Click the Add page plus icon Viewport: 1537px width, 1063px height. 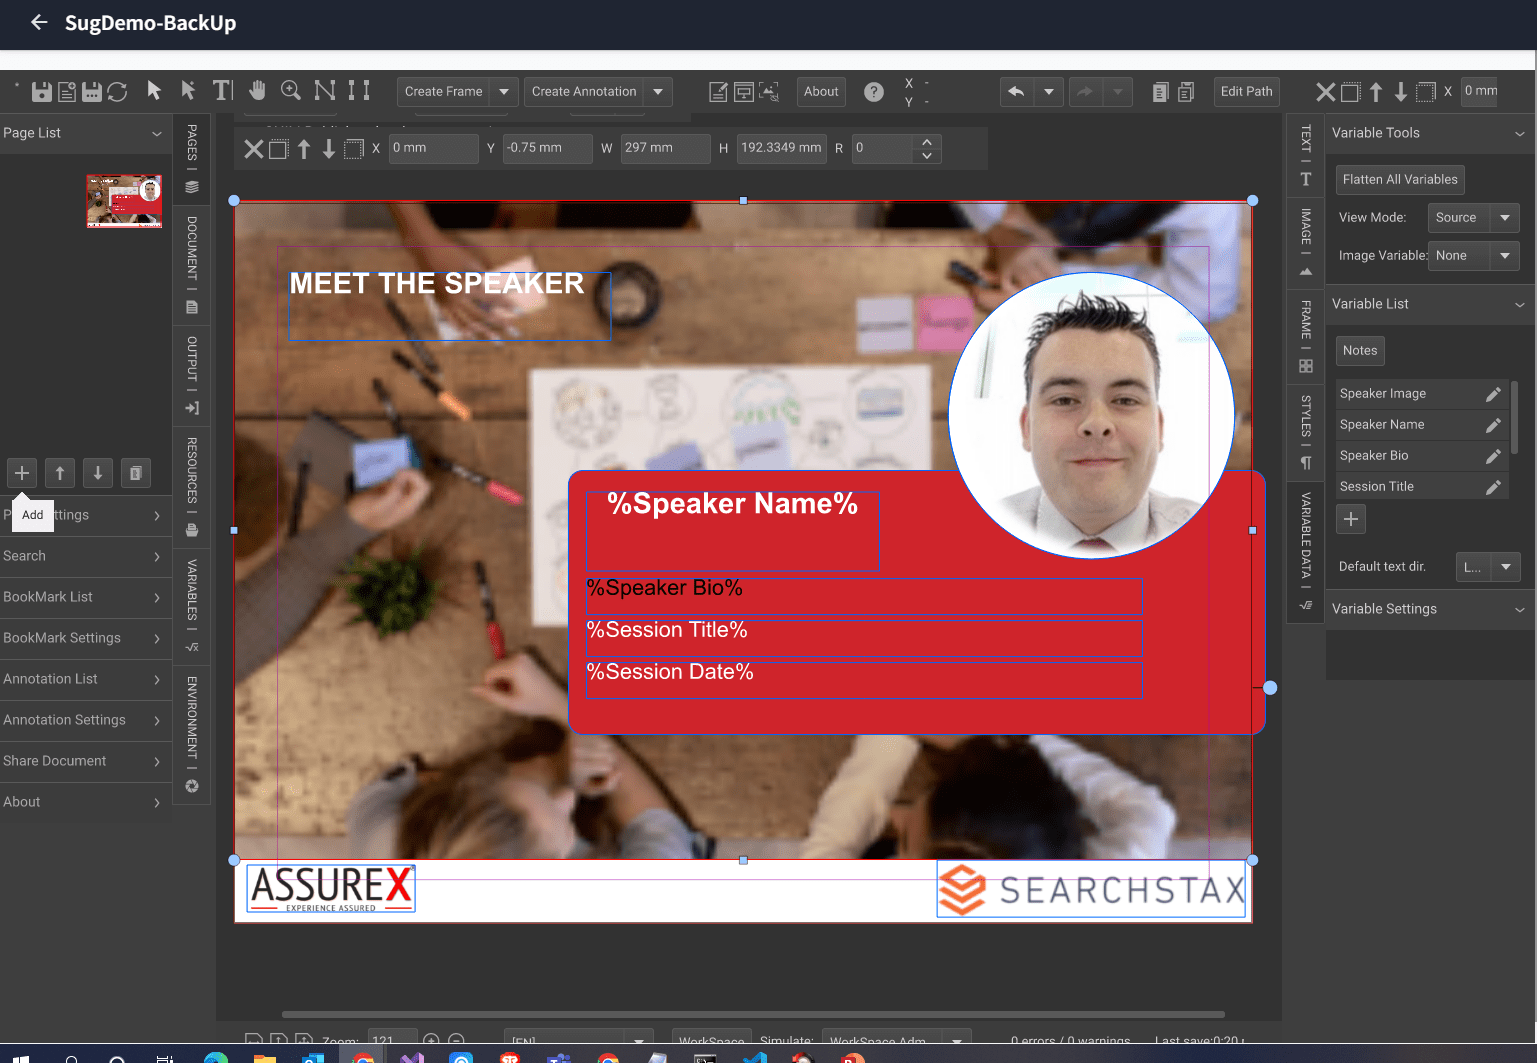[22, 473]
